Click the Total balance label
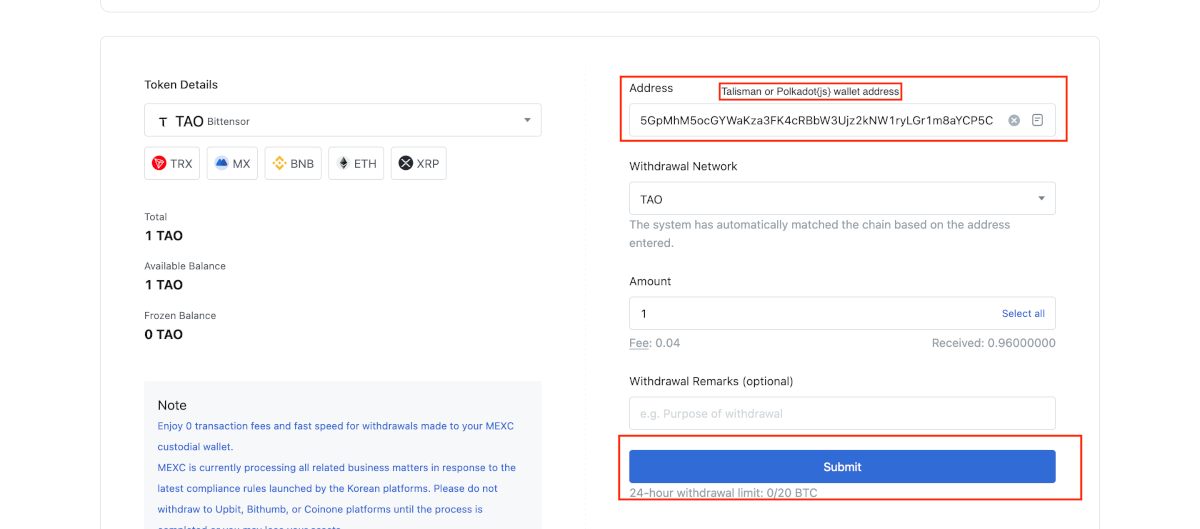Image resolution: width=1200 pixels, height=529 pixels. (156, 217)
